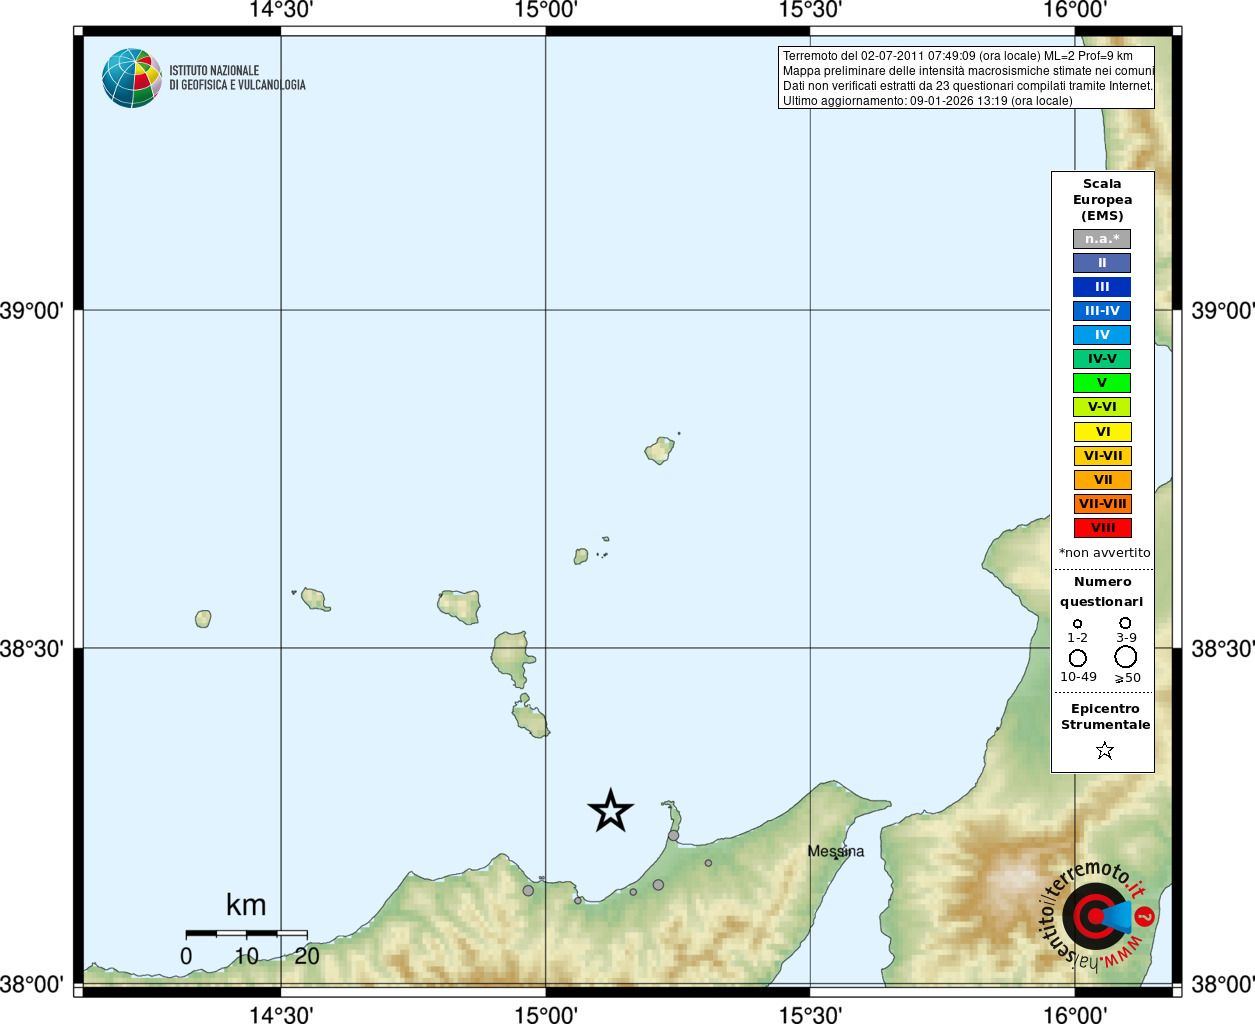Image resolution: width=1255 pixels, height=1024 pixels.
Task: Click the 1-2 questionnaire circle symbol
Action: [x=1077, y=624]
